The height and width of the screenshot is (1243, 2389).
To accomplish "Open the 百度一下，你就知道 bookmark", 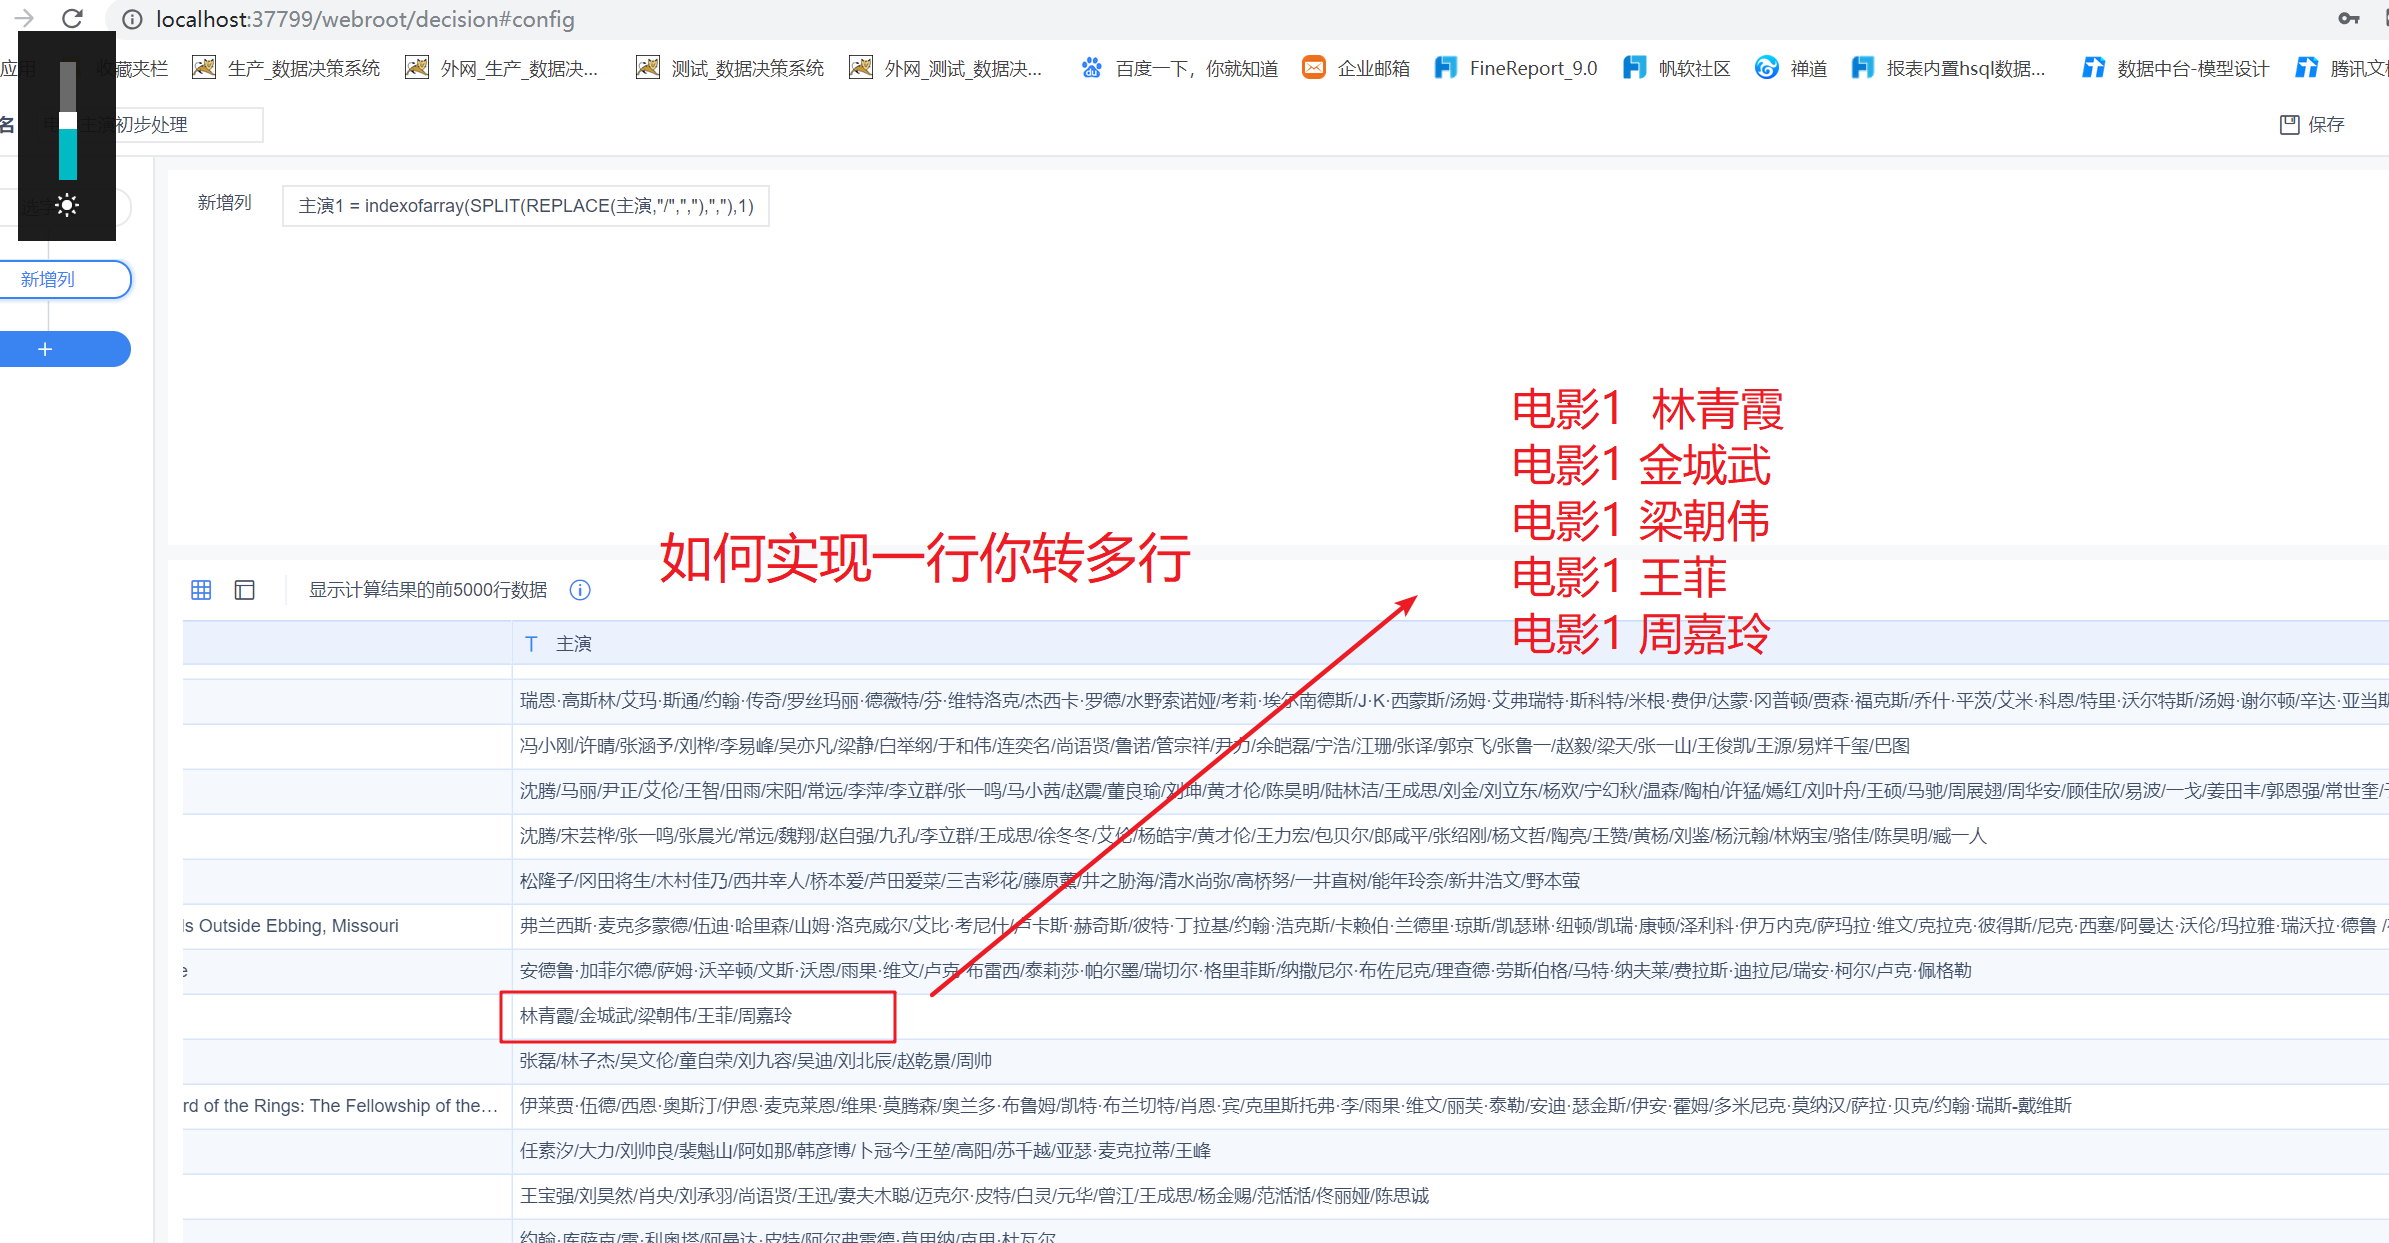I will [x=1180, y=68].
